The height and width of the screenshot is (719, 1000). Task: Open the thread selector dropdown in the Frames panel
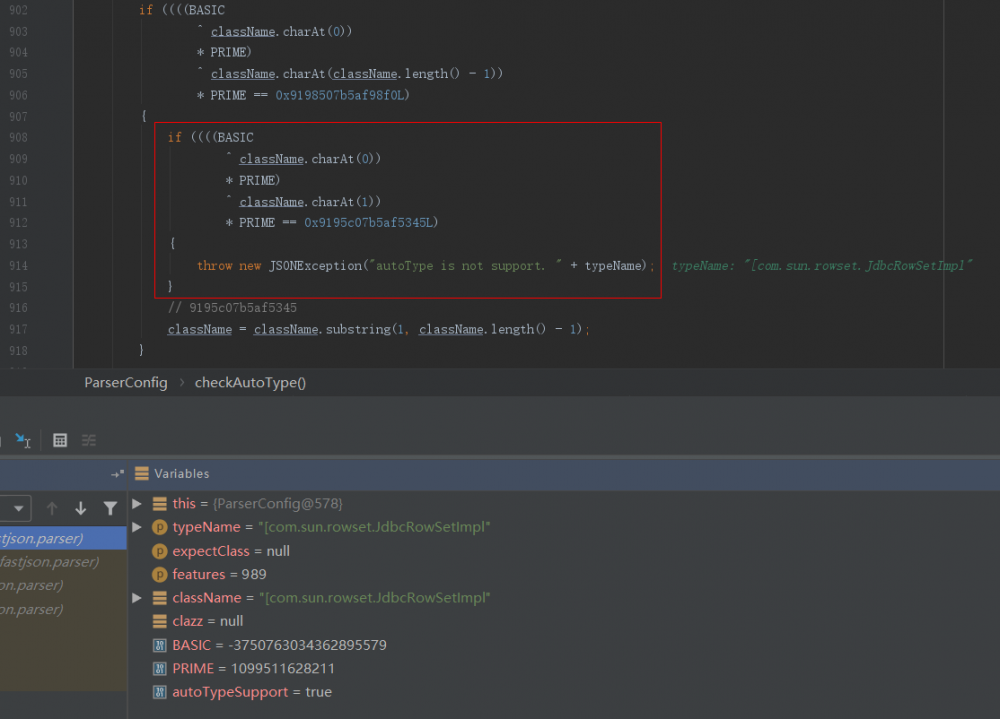click(x=18, y=508)
